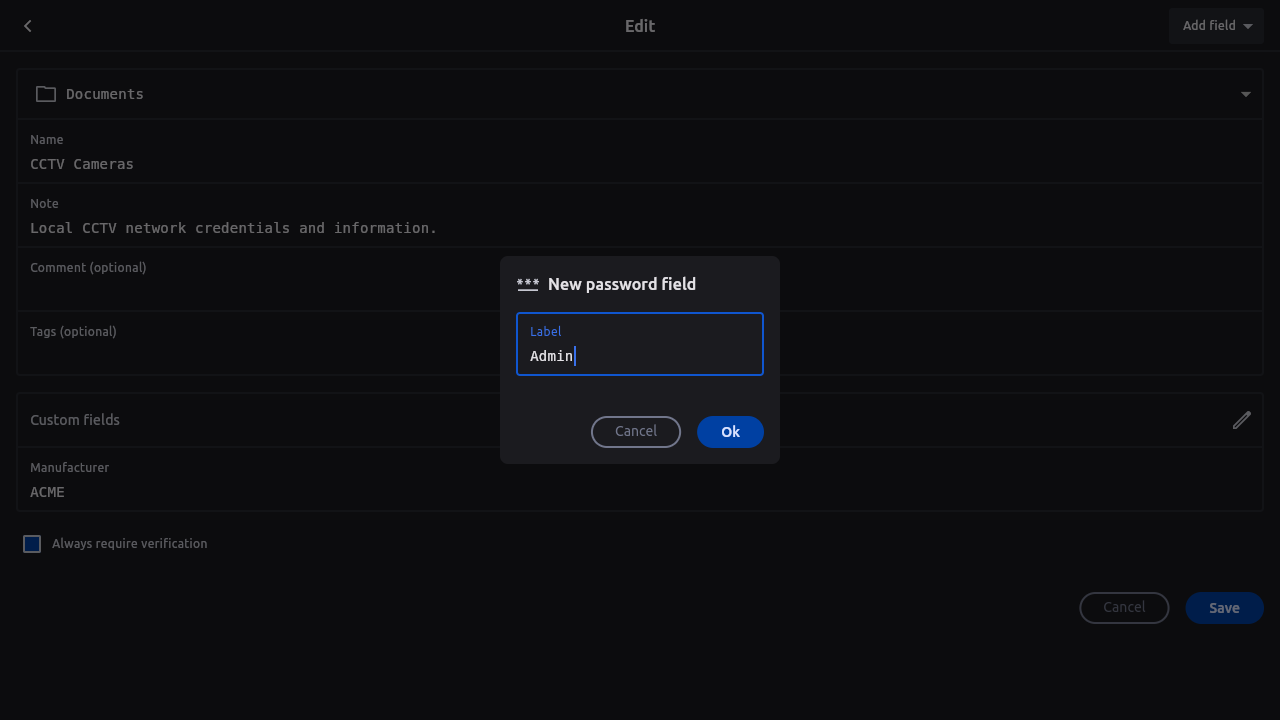Confirm the new field with Ok
Screen dimensions: 1280x720
(x=730, y=432)
